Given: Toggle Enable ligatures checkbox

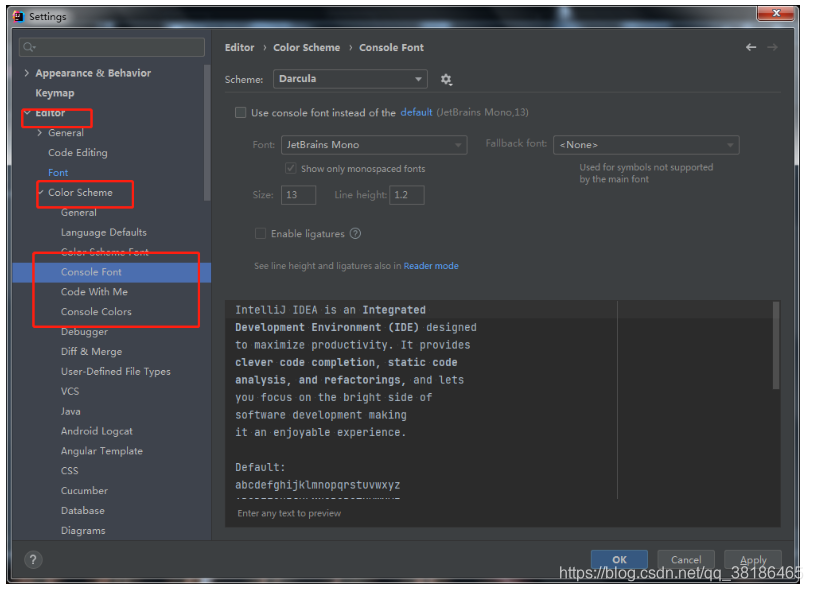Looking at the screenshot, I should tap(260, 234).
